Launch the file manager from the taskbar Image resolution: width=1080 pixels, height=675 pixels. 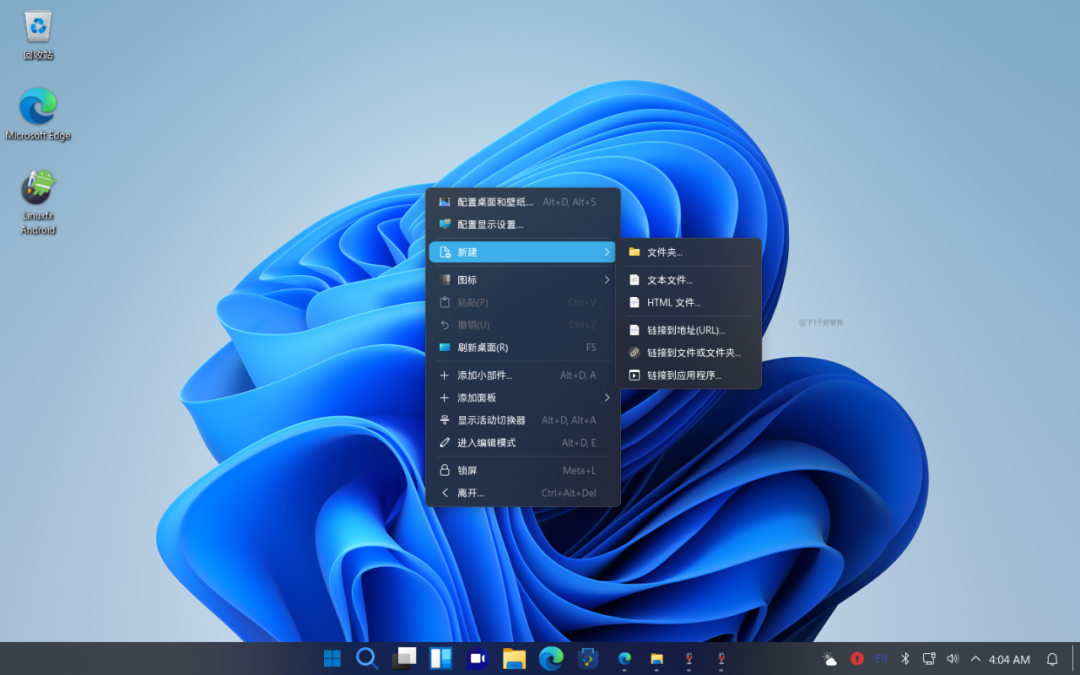pos(513,659)
